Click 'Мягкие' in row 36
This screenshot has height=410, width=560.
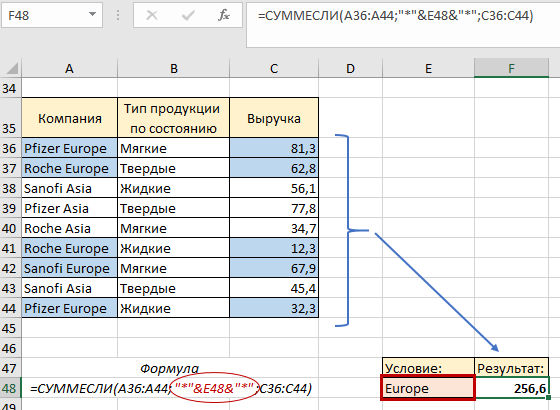tap(174, 148)
